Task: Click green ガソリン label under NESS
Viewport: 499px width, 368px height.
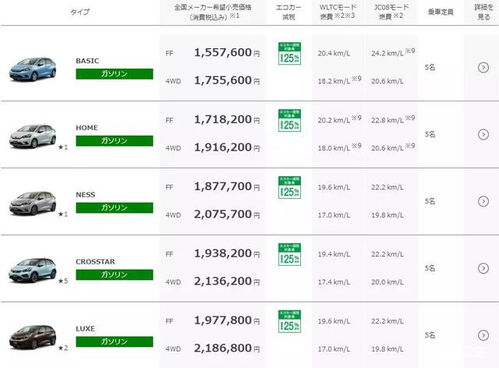Action: (x=114, y=208)
